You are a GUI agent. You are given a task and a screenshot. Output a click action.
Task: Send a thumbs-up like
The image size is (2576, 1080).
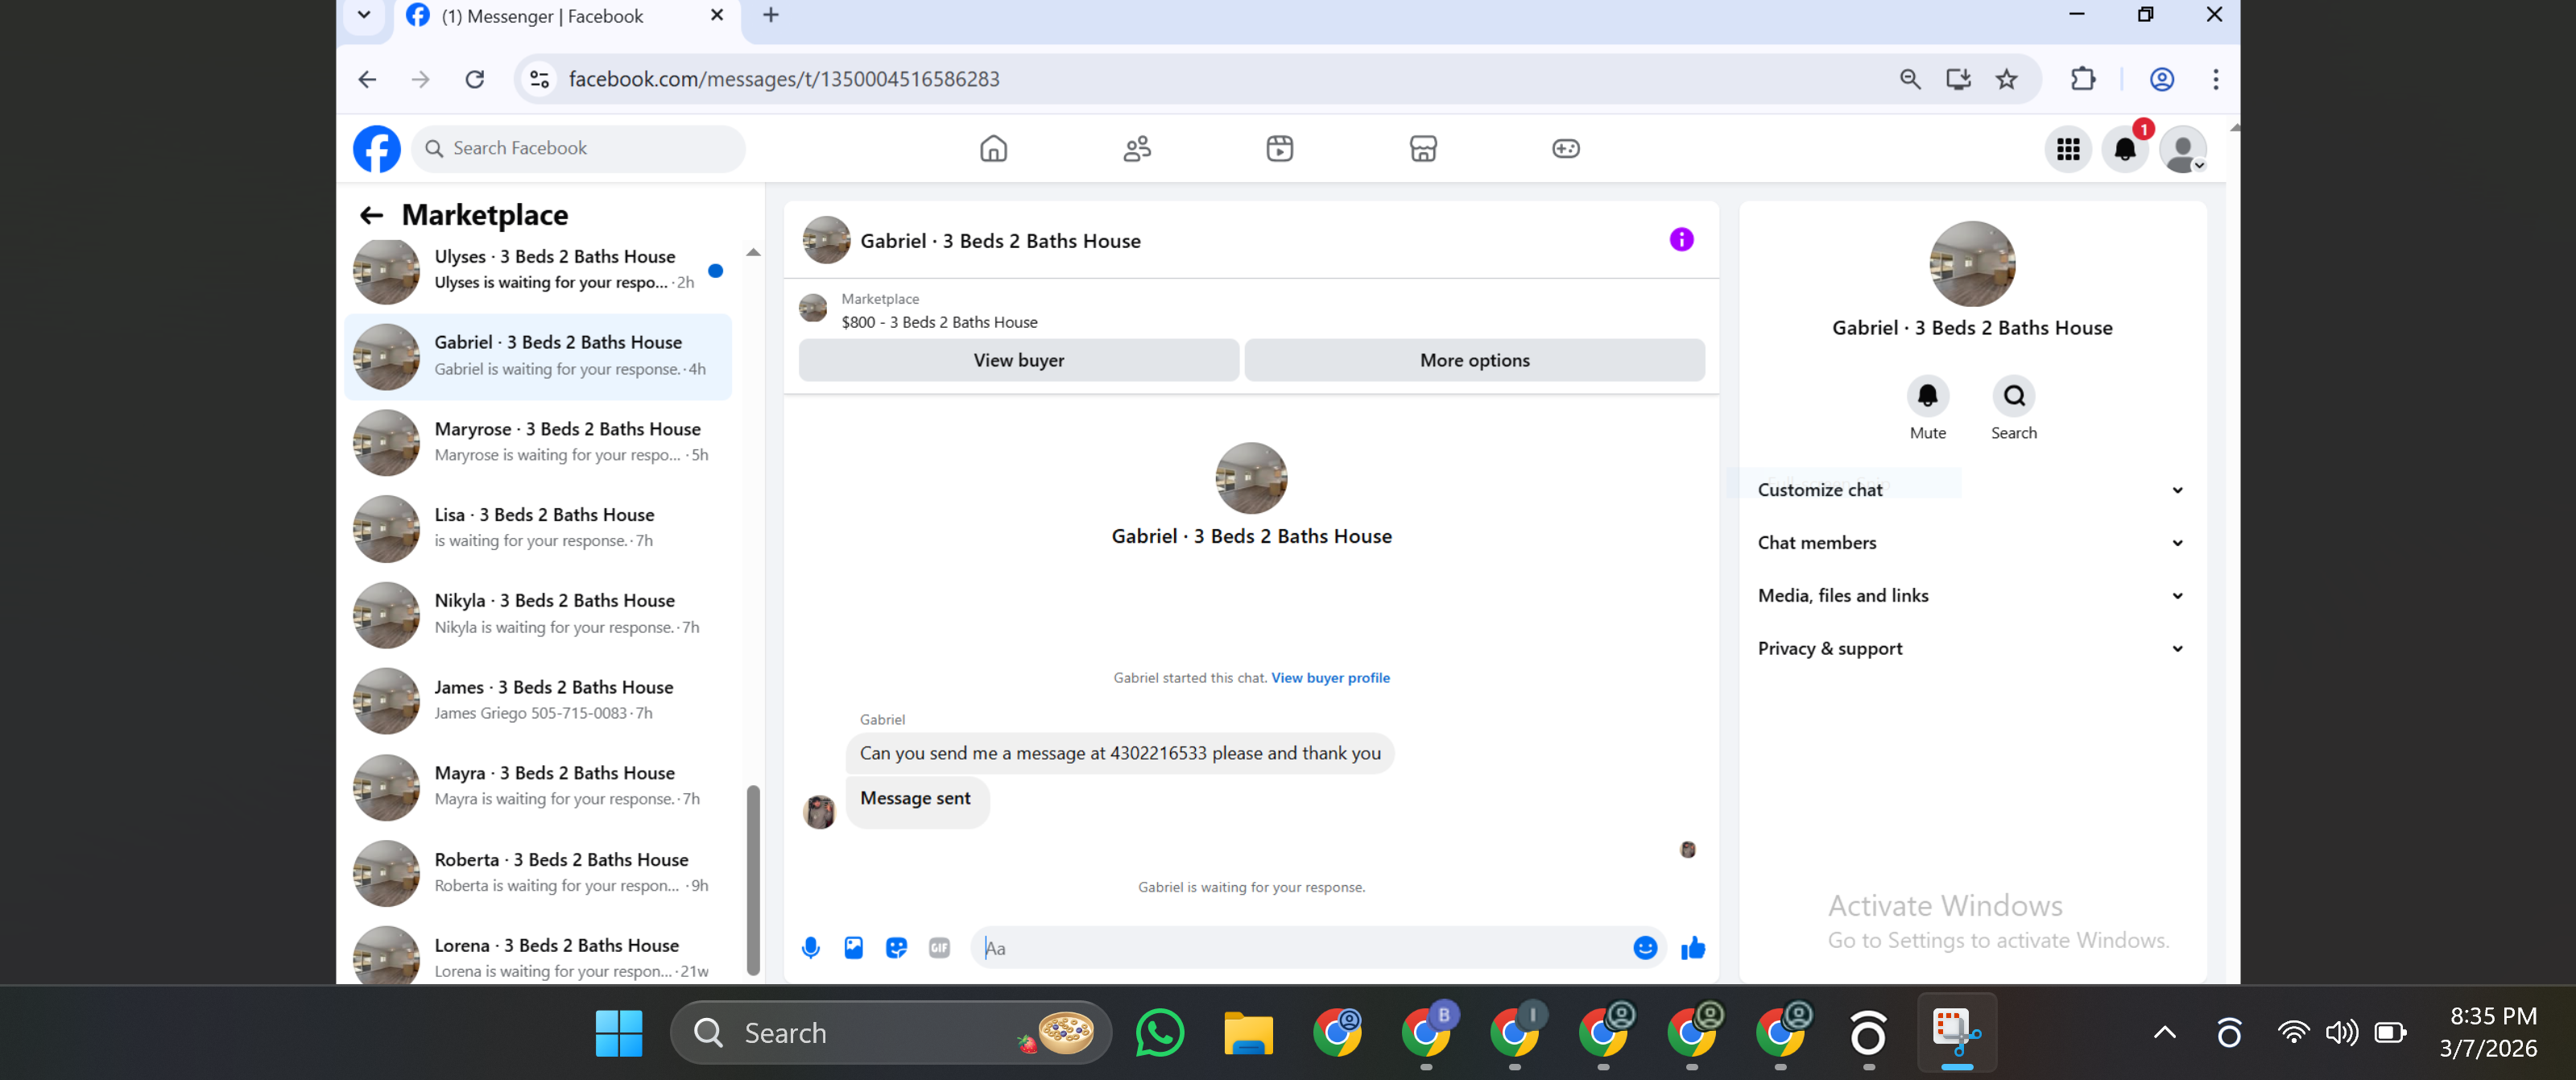pos(1693,948)
